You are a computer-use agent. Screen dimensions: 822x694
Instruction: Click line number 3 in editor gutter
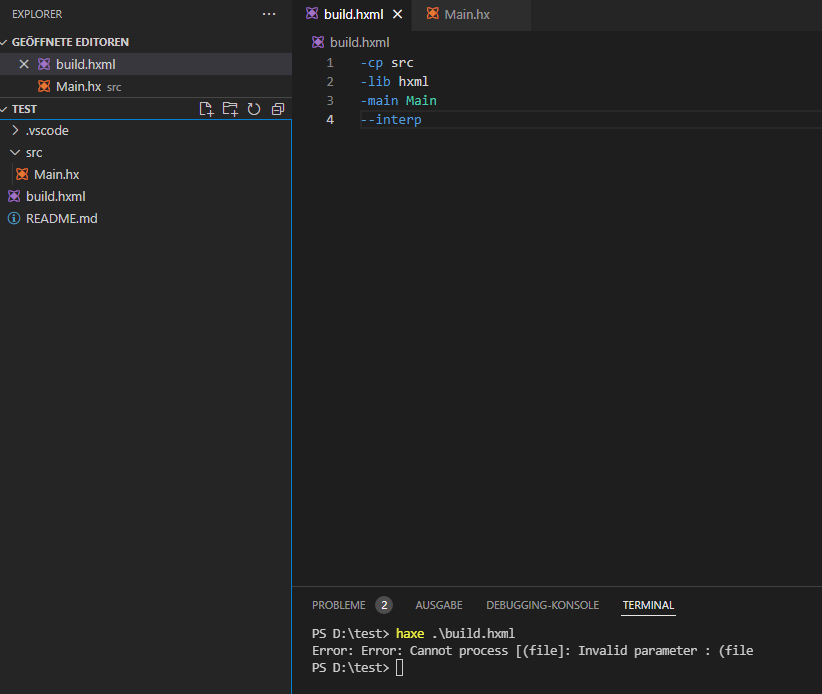[330, 101]
